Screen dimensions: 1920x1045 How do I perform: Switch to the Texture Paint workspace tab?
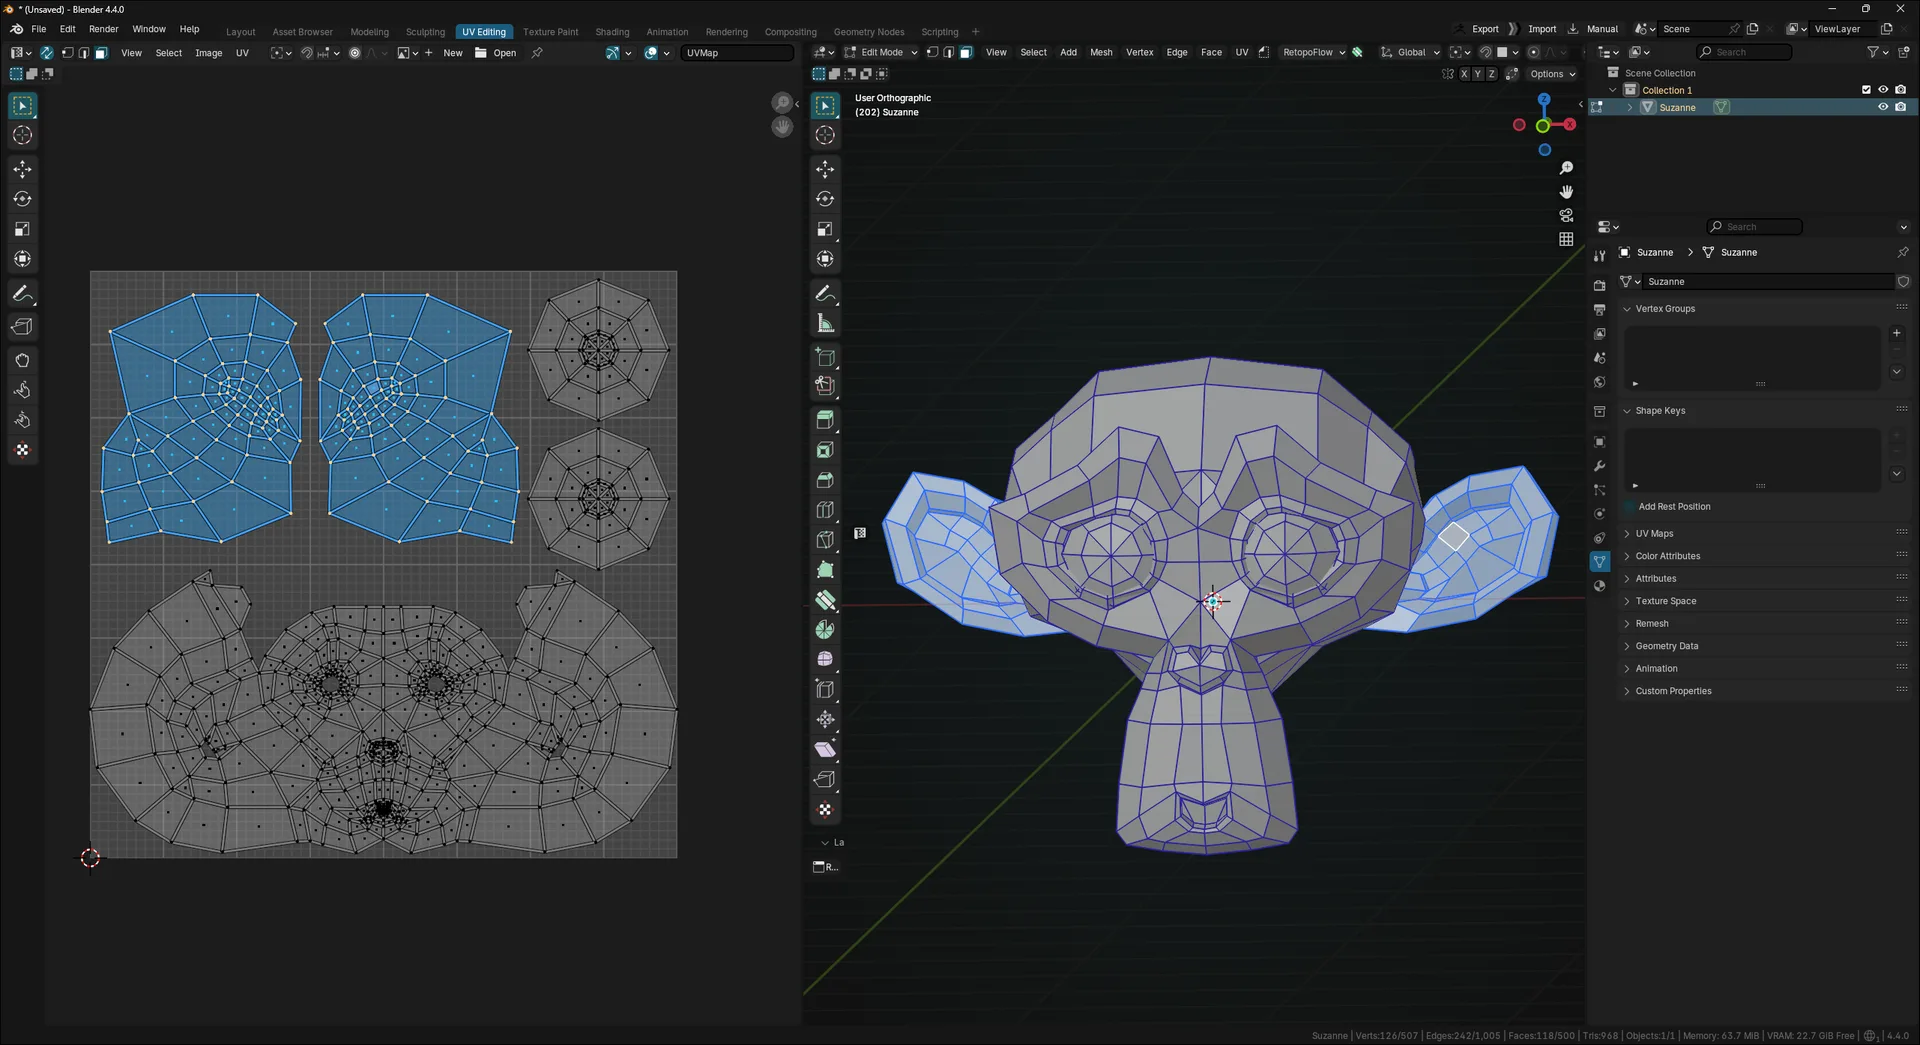550,32
